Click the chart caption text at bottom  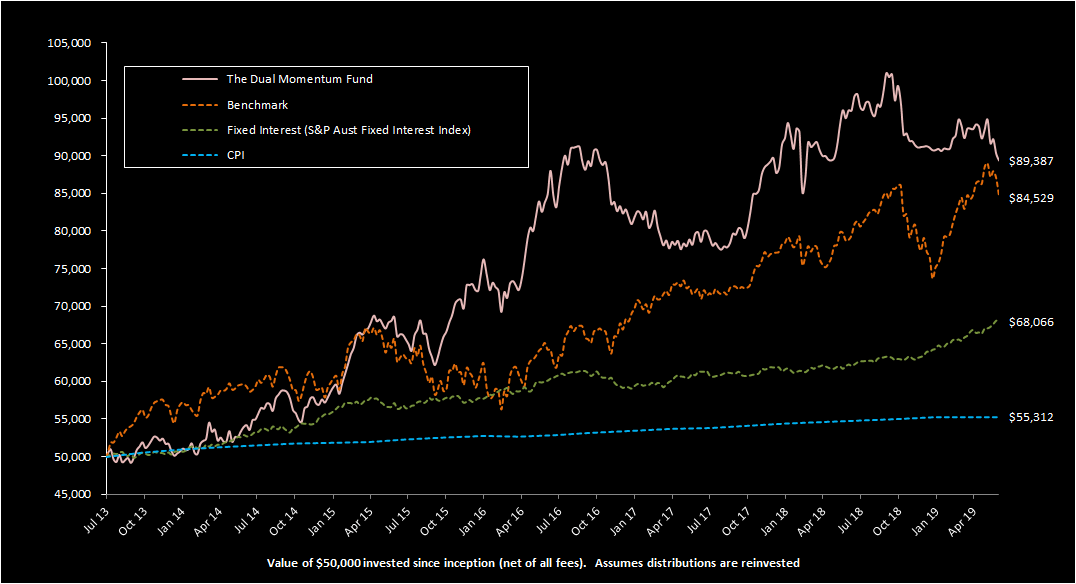pyautogui.click(x=537, y=562)
